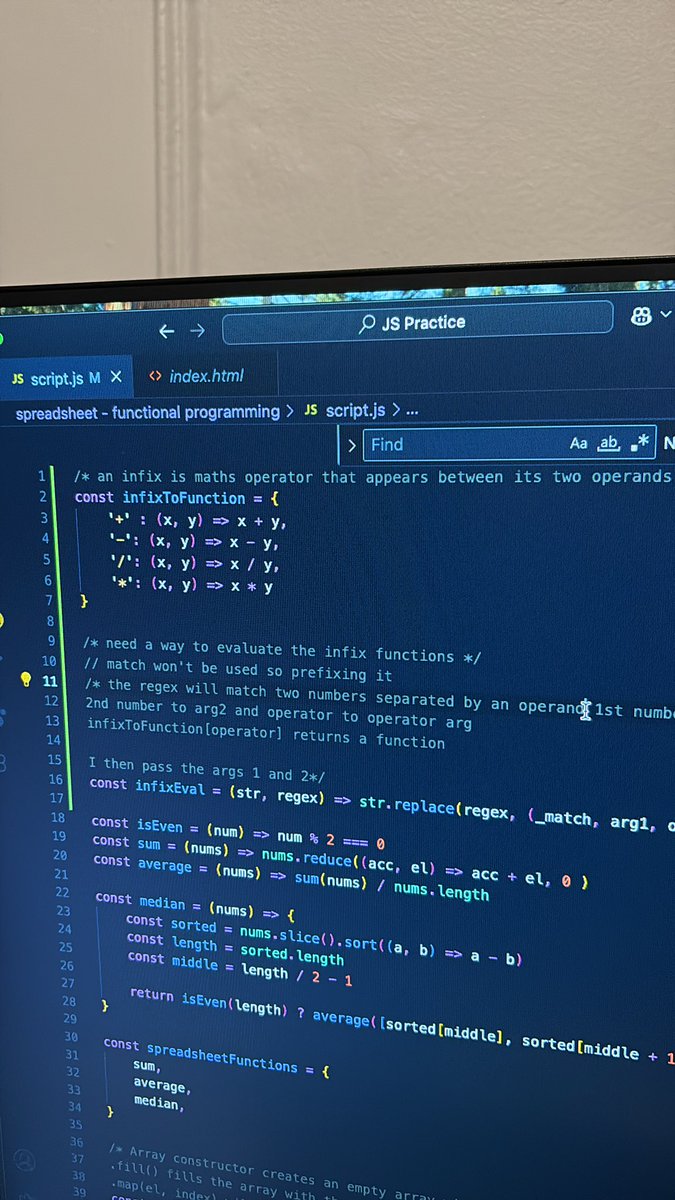Toggle Match Case (Aa) in Find
Screen dimensions: 675x1200
(x=579, y=443)
